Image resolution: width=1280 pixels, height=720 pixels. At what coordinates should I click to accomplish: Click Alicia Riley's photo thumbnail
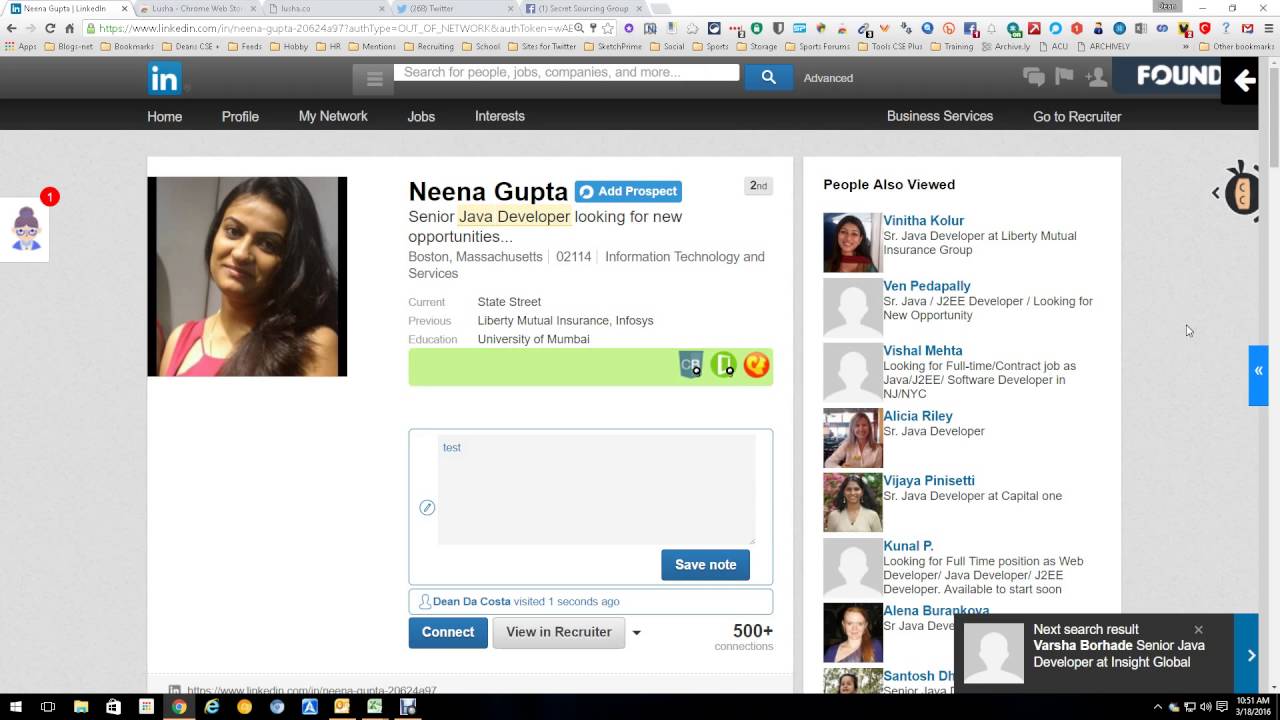[852, 437]
